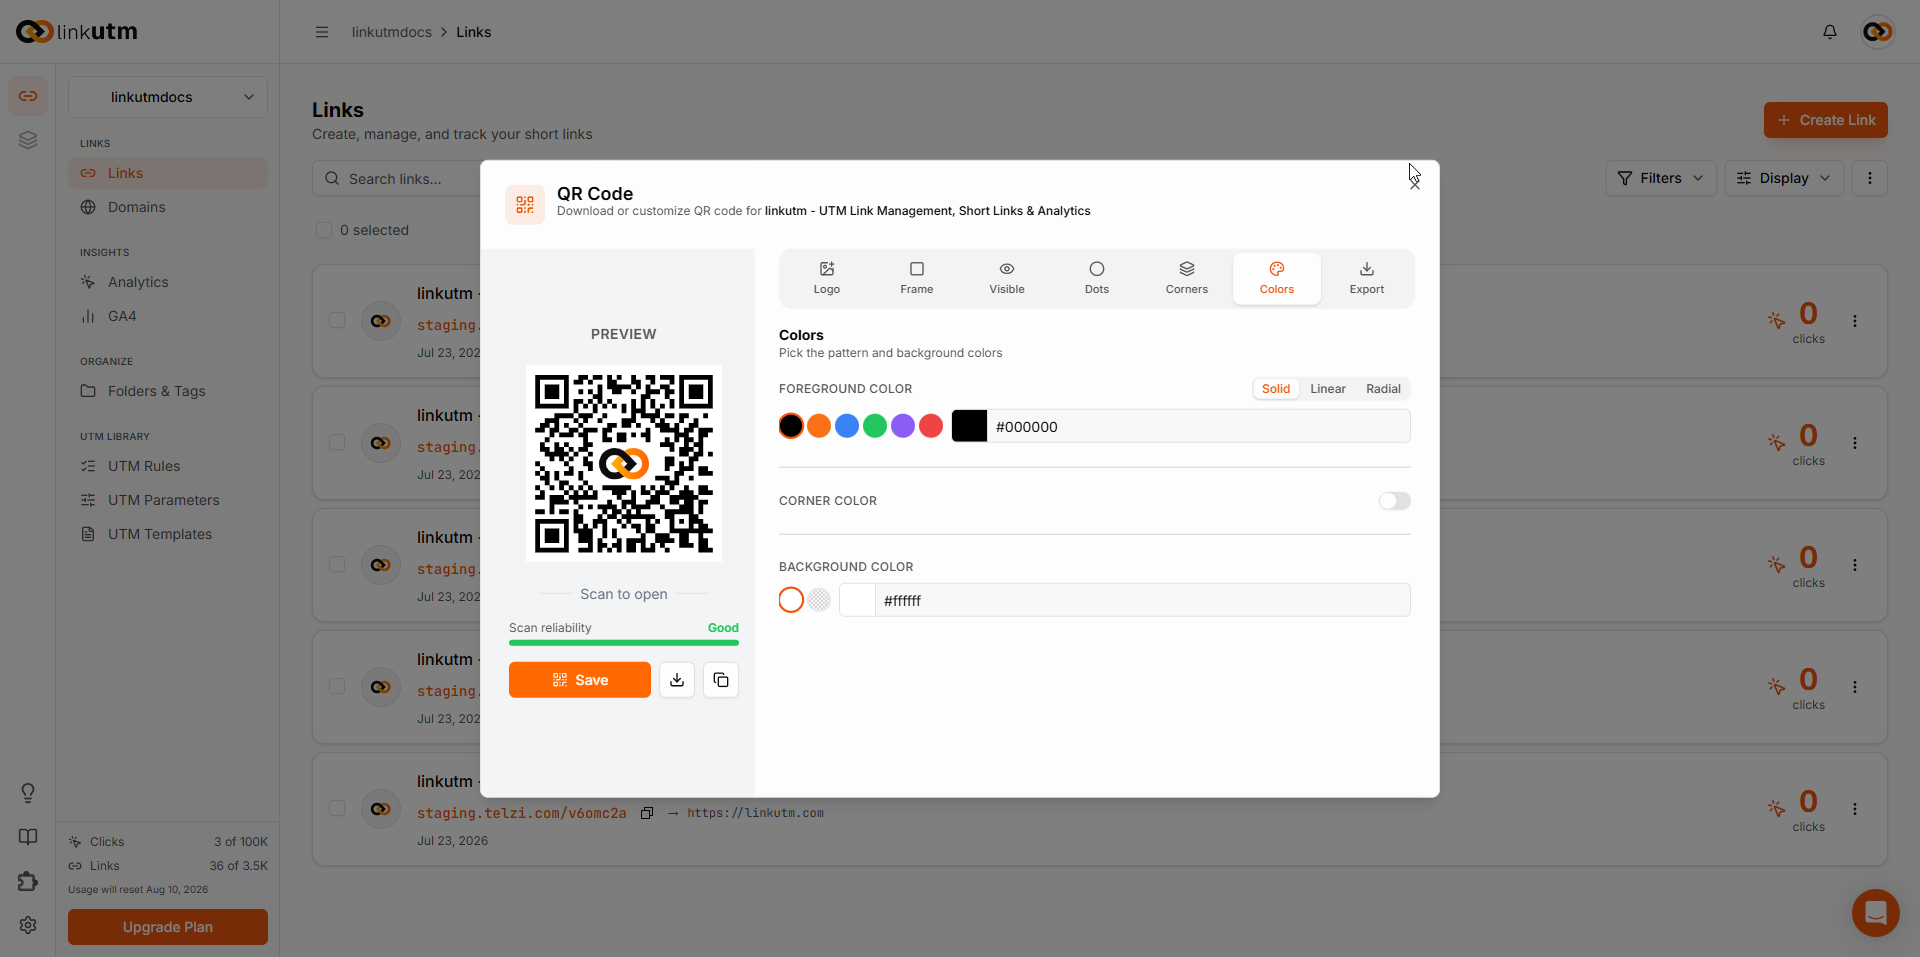Edit the #000000 foreground hex field
This screenshot has width=1920, height=957.
pos(1198,426)
